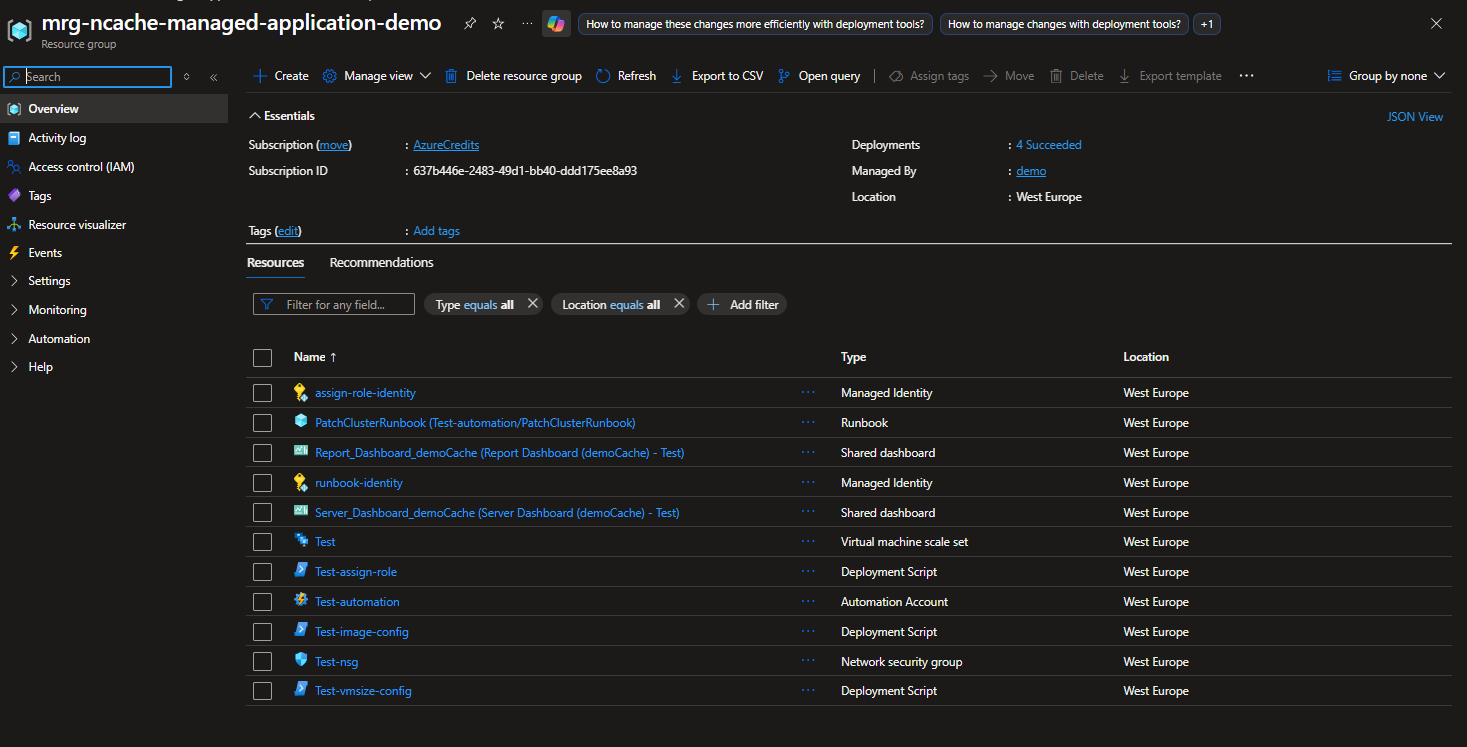The image size is (1467, 747).
Task: Click the Add tags link
Action: point(437,231)
